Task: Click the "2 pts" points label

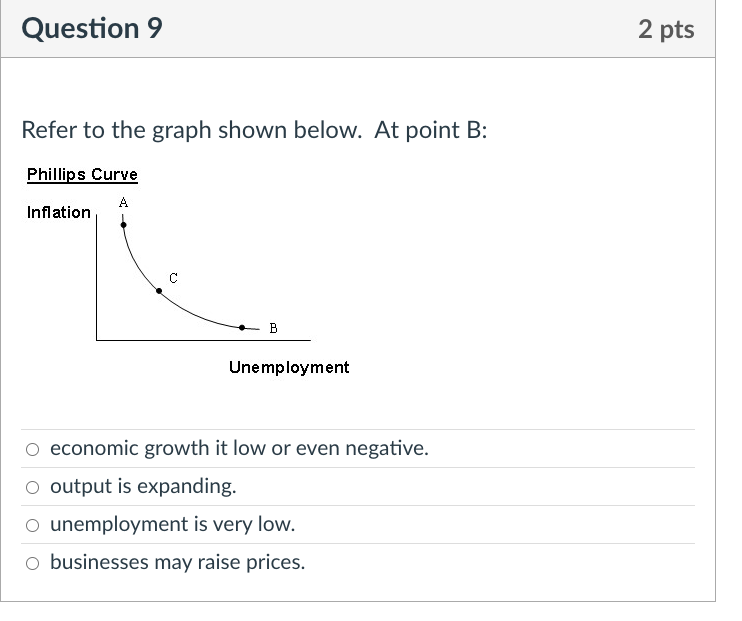Action: (x=665, y=29)
